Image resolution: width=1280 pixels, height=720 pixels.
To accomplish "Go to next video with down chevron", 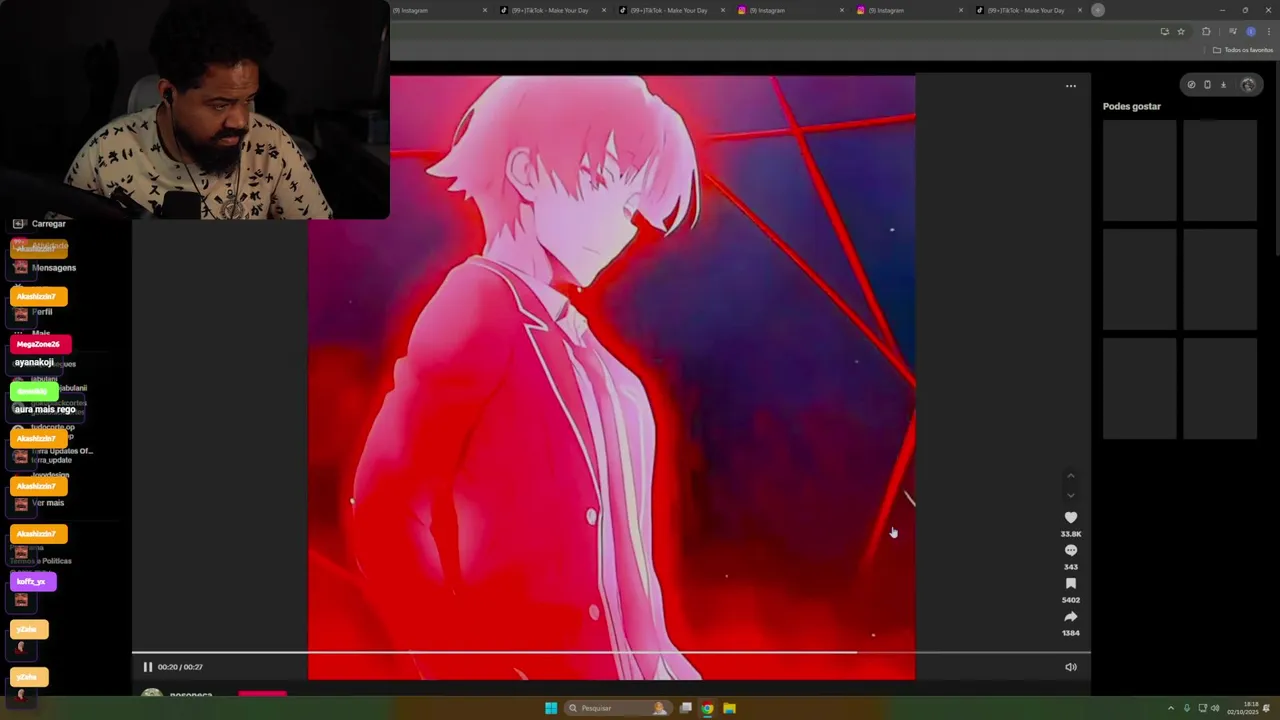I will pyautogui.click(x=1071, y=495).
